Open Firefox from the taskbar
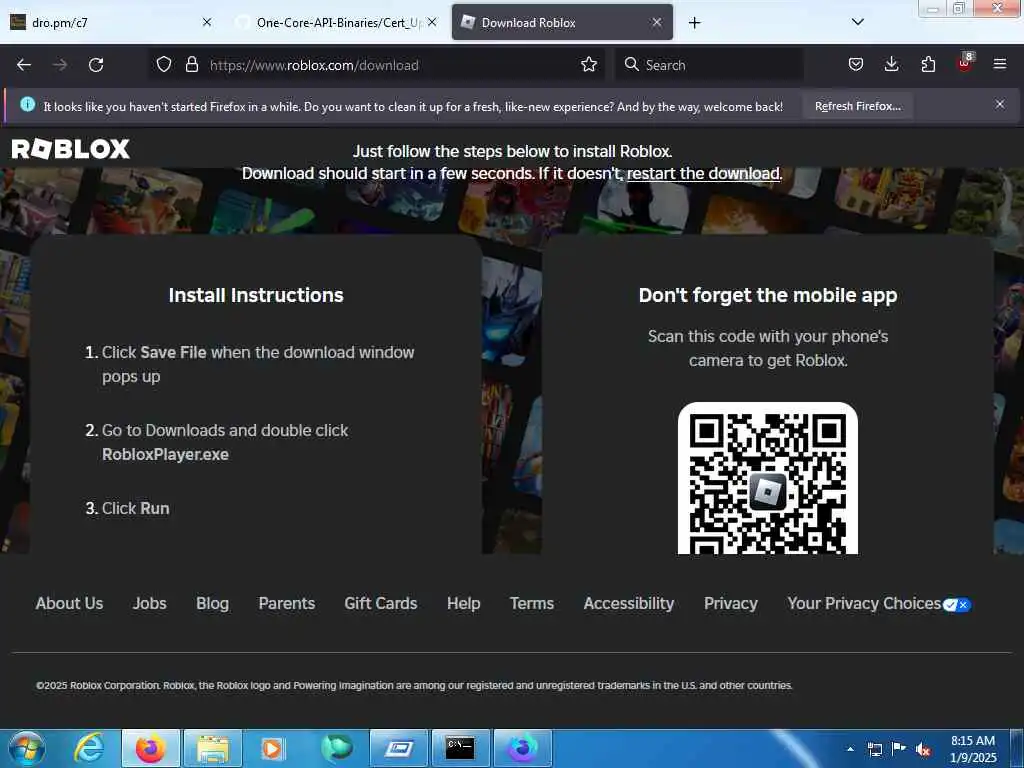This screenshot has height=768, width=1024. click(150, 748)
